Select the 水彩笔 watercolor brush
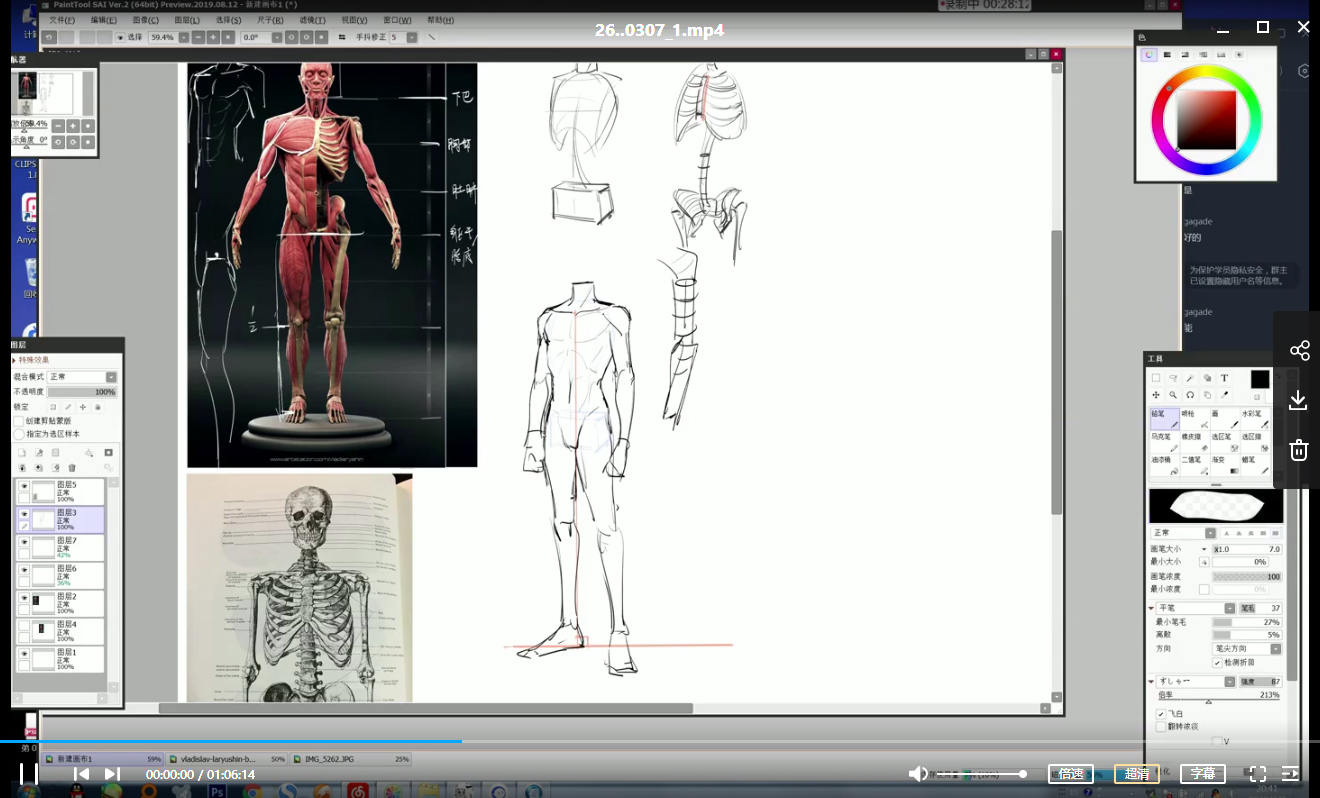 1254,418
